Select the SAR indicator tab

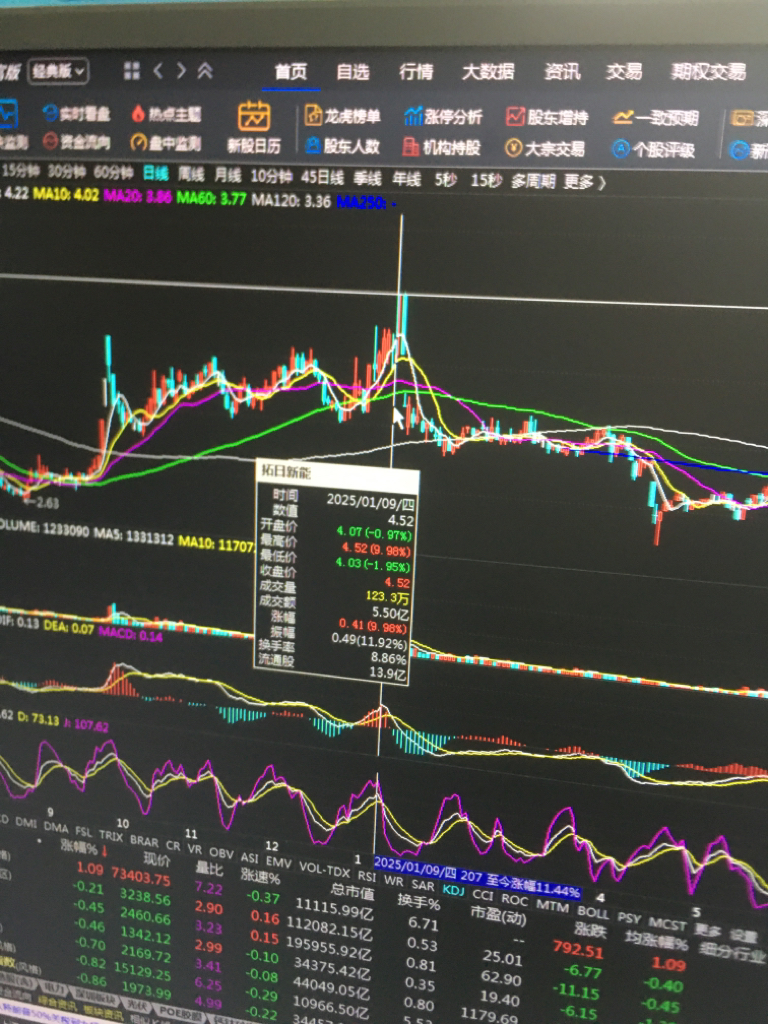pos(423,885)
